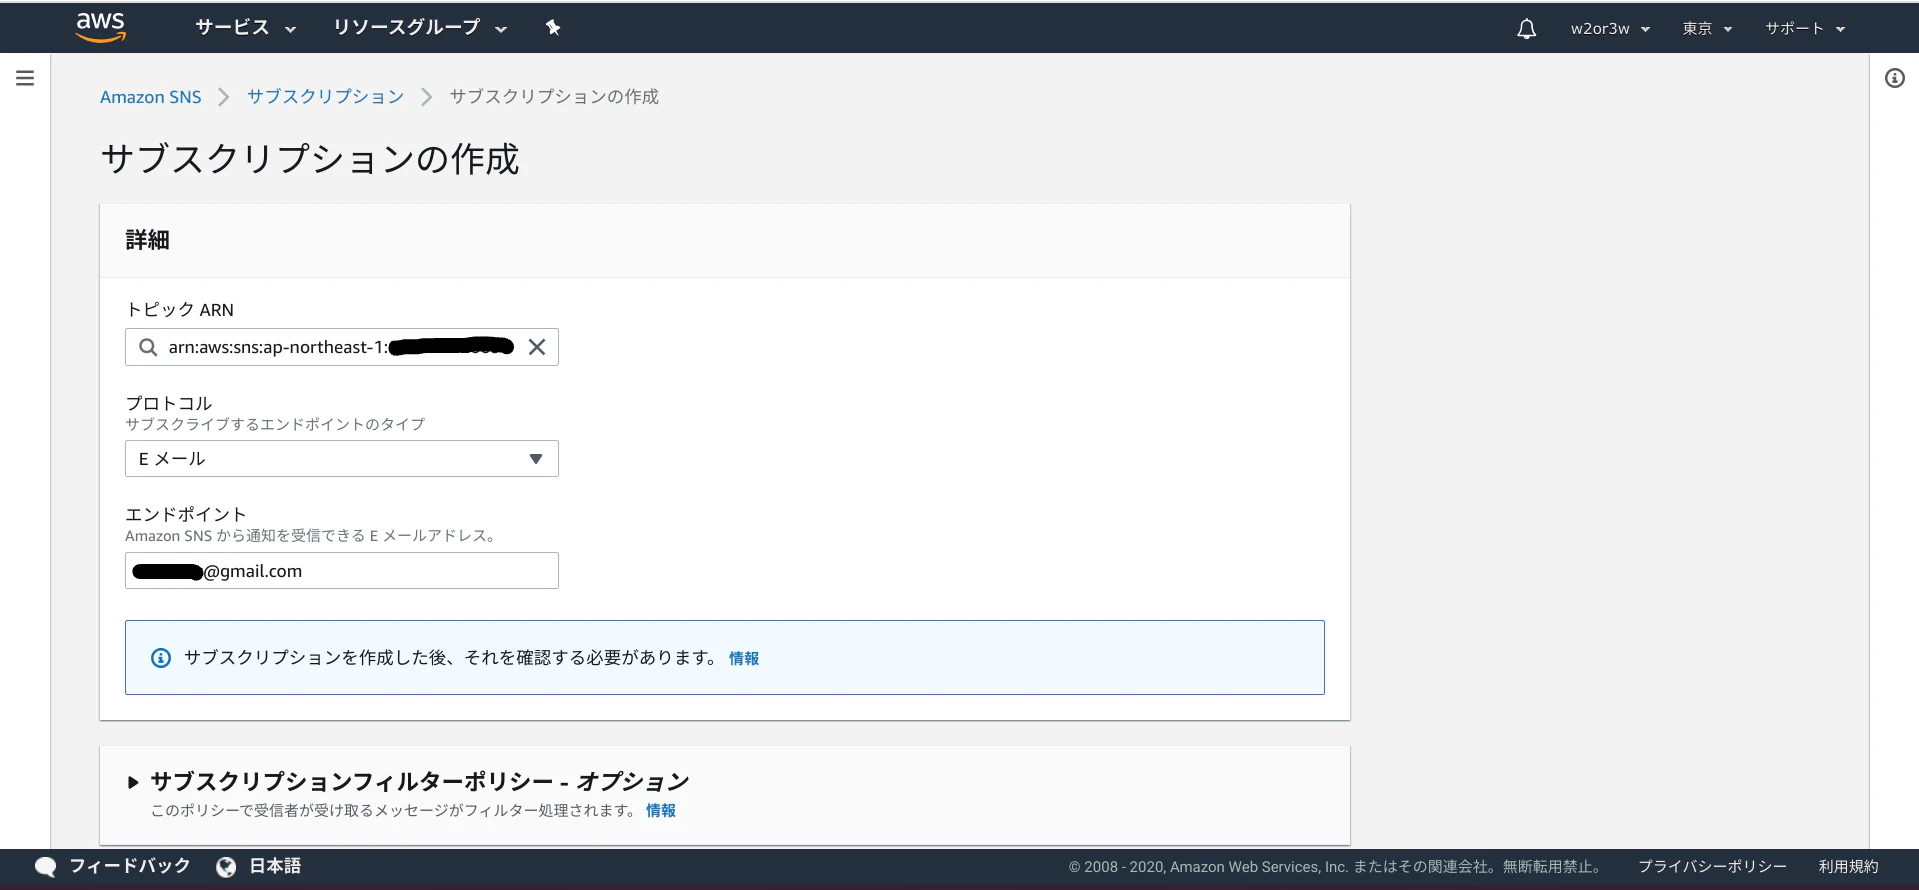Click the globe language icon

227,866
